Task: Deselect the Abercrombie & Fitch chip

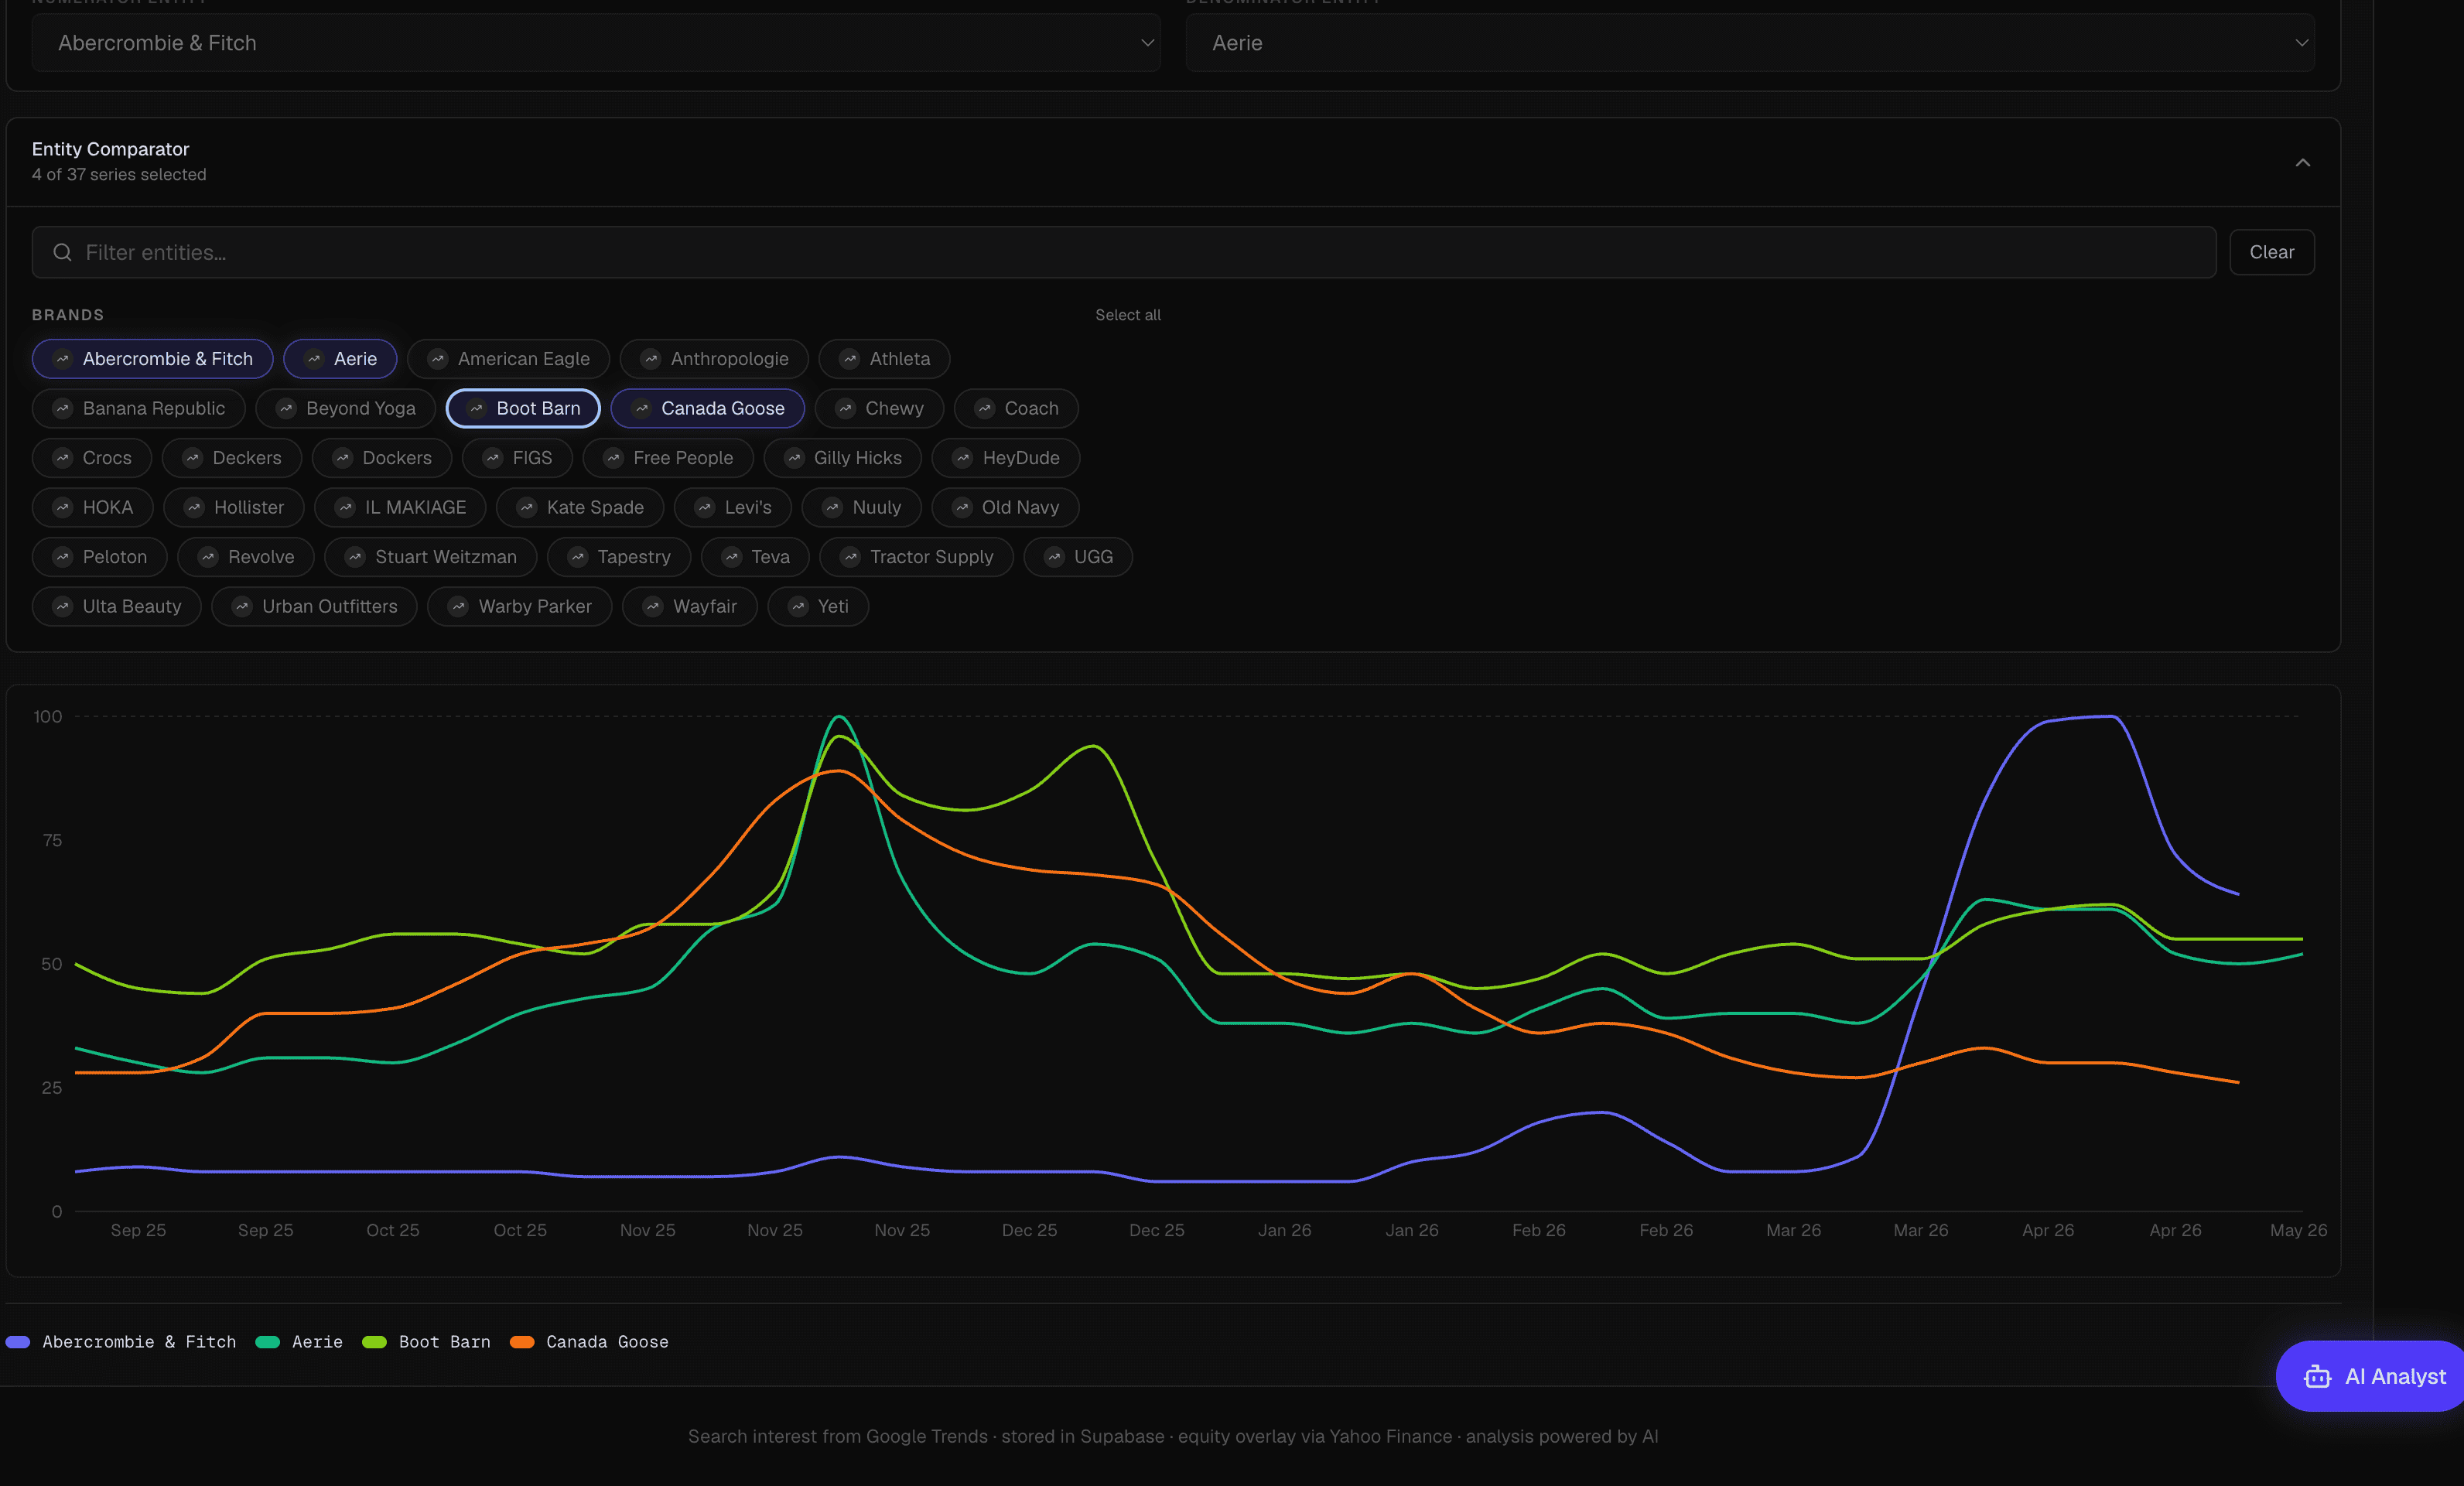Action: [x=152, y=359]
